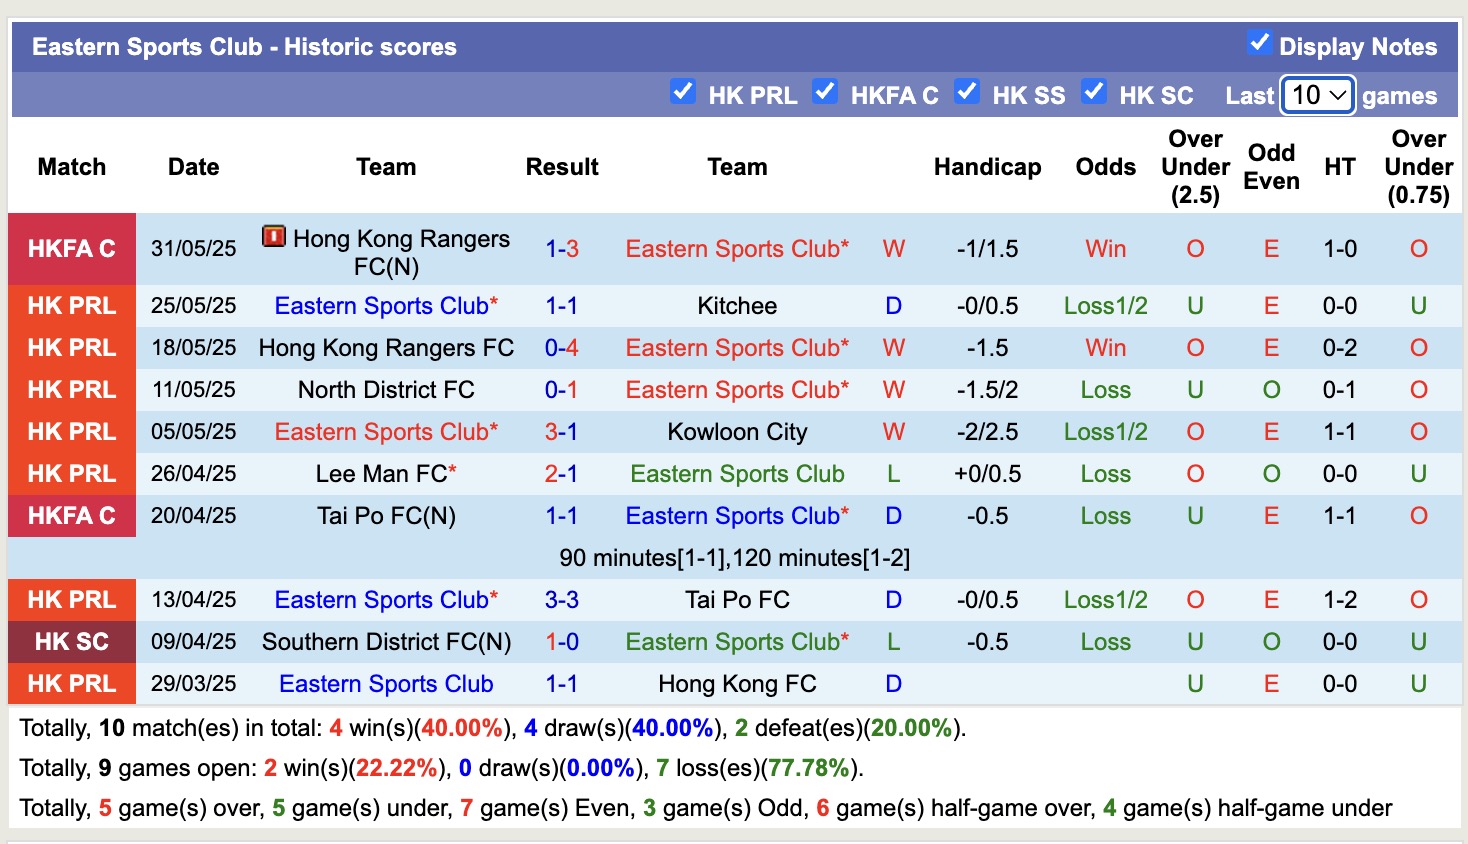Screen dimensions: 1468x844
Task: Click the HKFA C label on the 31/05/25 row
Action: [x=72, y=249]
